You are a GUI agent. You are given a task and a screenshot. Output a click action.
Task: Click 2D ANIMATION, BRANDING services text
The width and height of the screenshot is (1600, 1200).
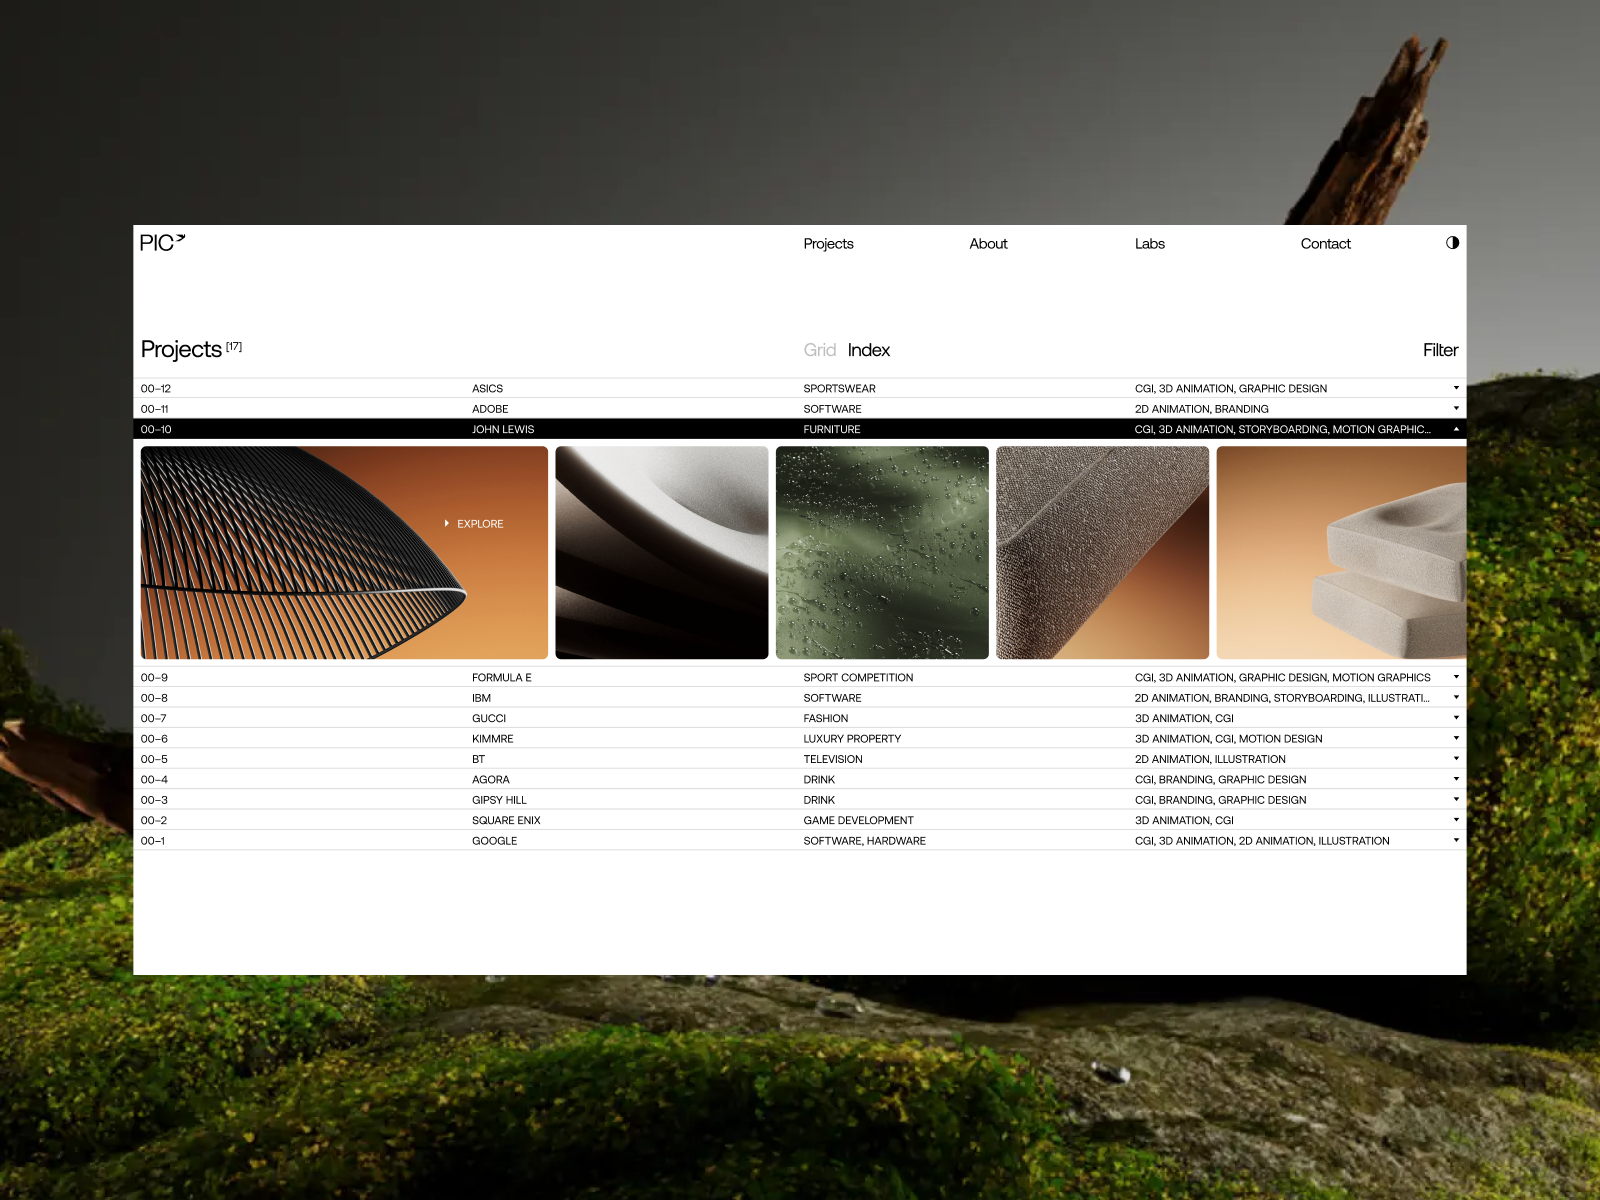[x=1201, y=409]
